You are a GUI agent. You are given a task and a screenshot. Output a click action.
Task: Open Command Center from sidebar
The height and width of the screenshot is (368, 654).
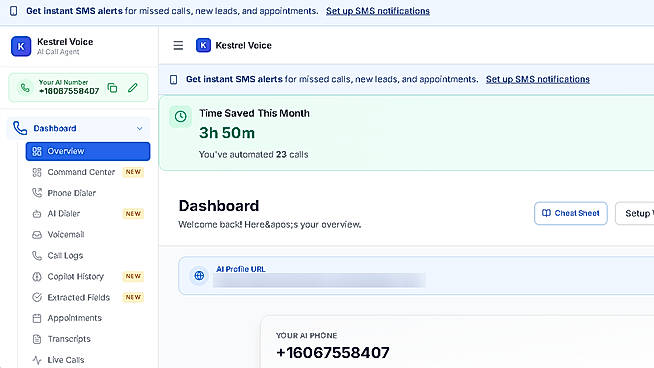point(88,172)
